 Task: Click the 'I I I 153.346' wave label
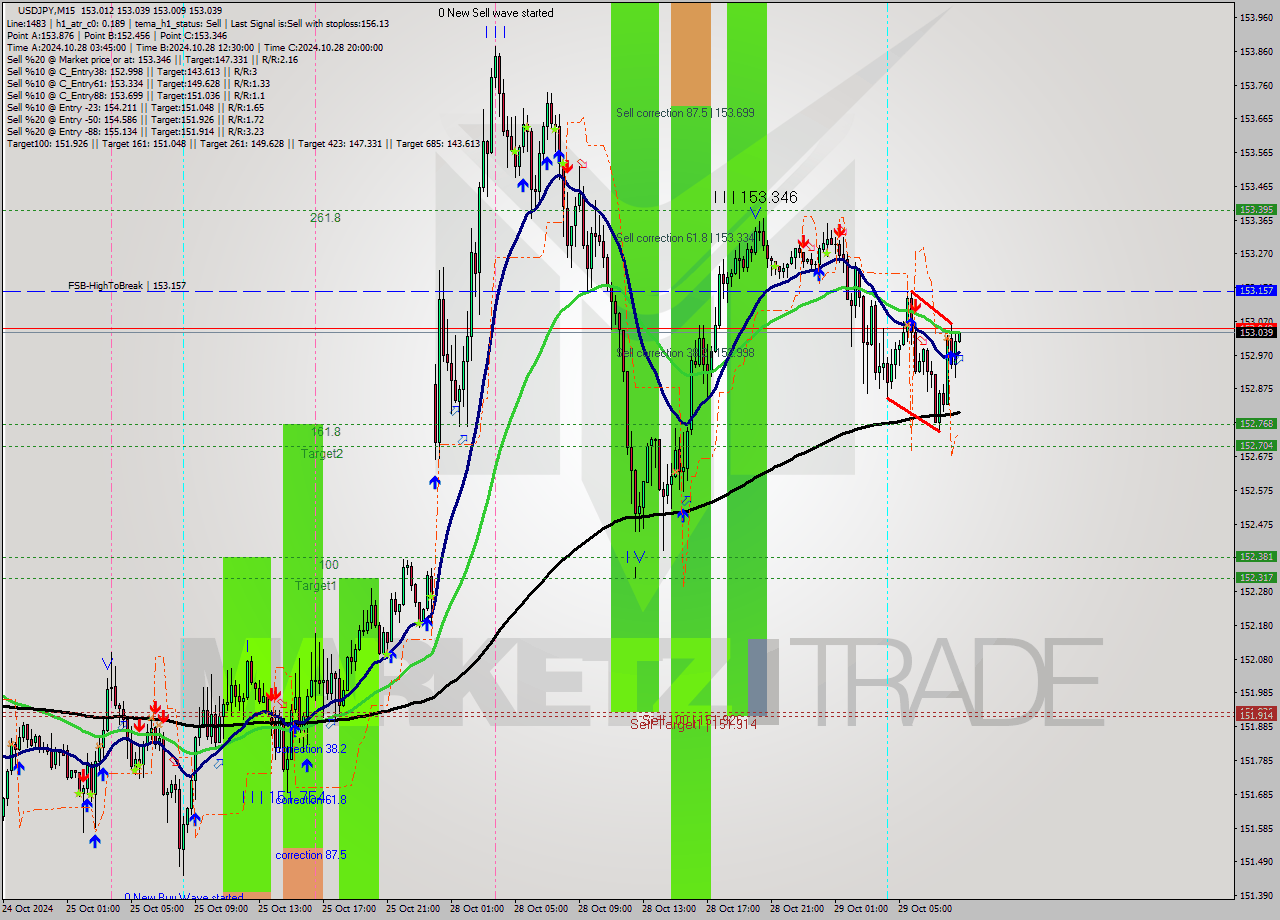(756, 198)
